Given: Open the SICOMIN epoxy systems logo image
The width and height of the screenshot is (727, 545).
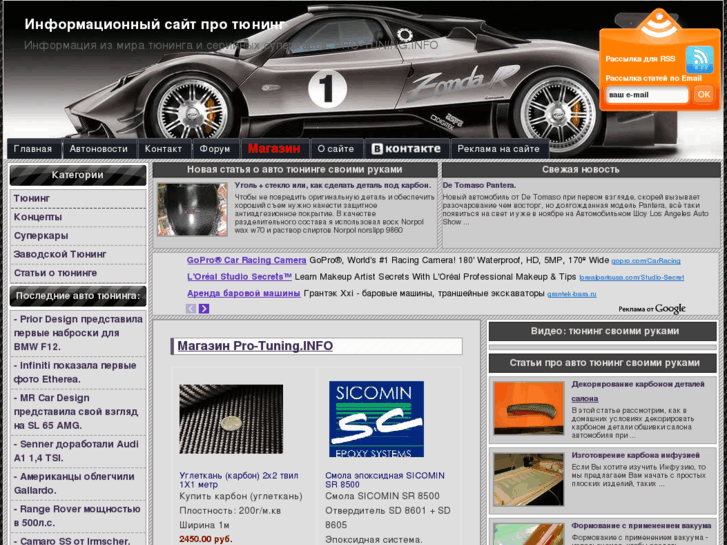Looking at the screenshot, I should click(376, 419).
